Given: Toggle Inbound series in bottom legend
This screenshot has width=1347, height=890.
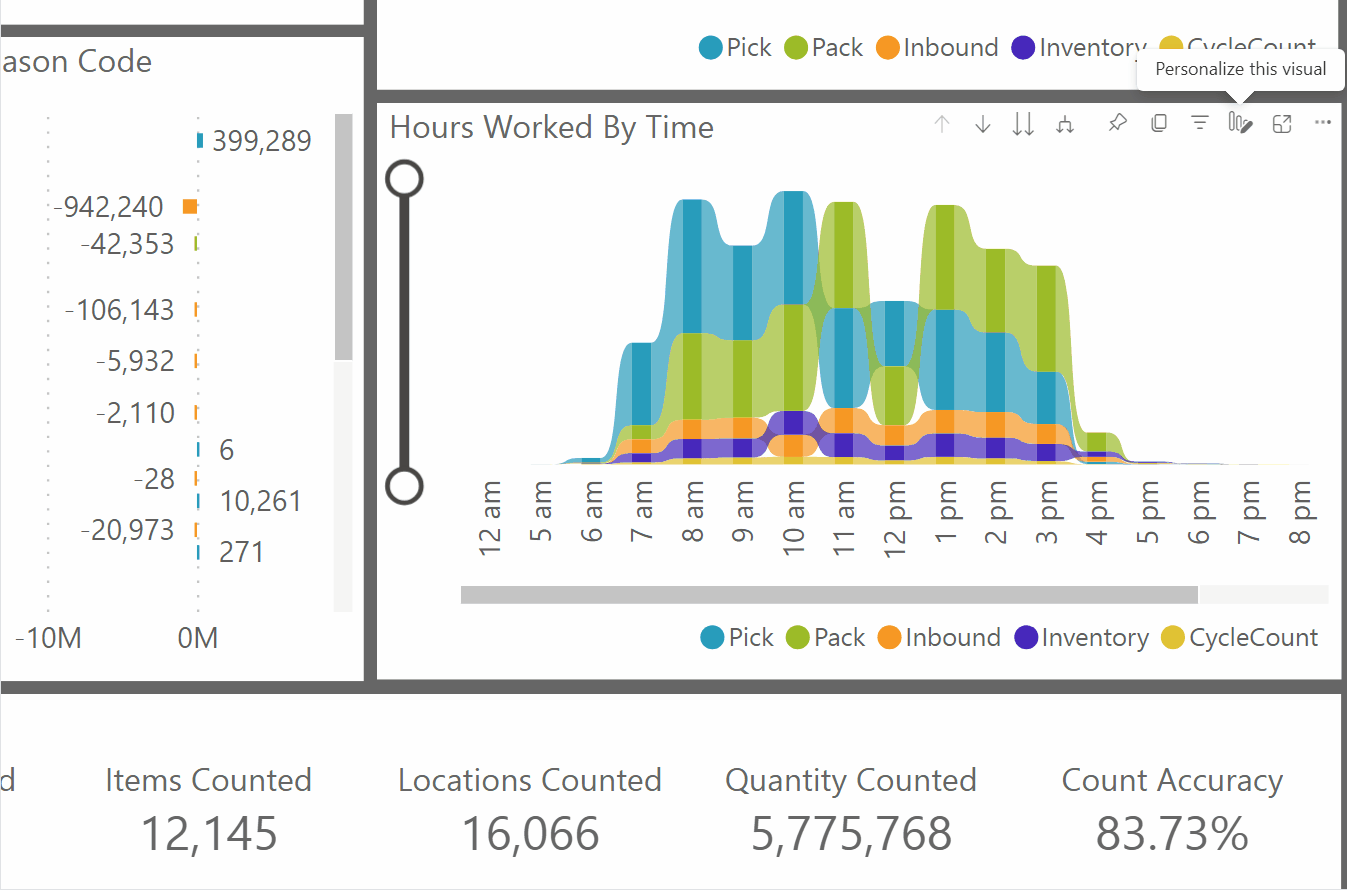Looking at the screenshot, I should (940, 638).
